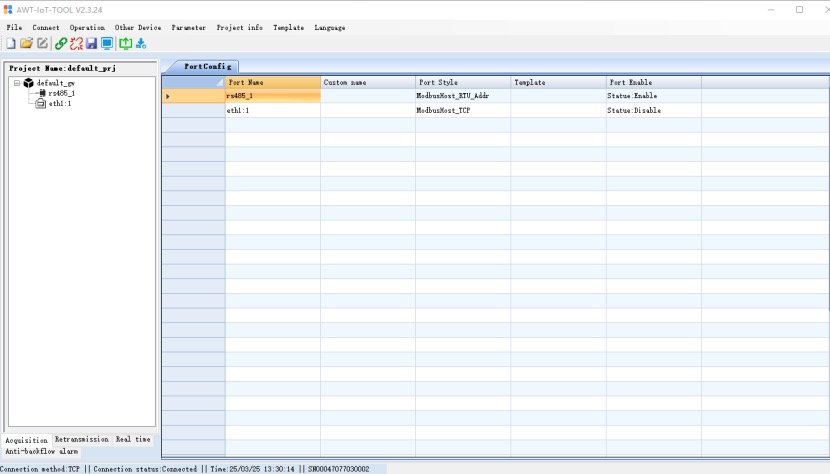Select the PortConfig tab
830x474 pixels.
point(207,67)
